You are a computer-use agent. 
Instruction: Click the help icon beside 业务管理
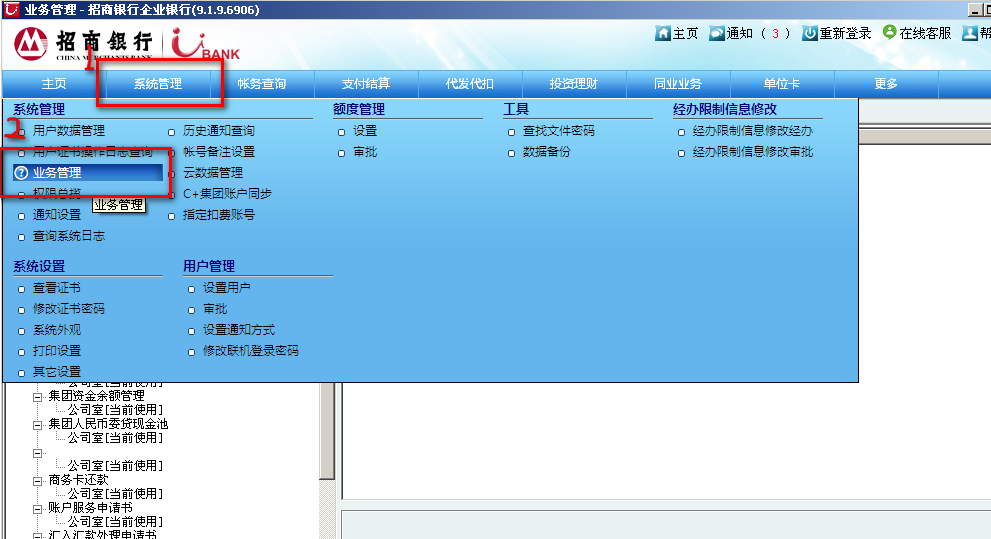(21, 173)
